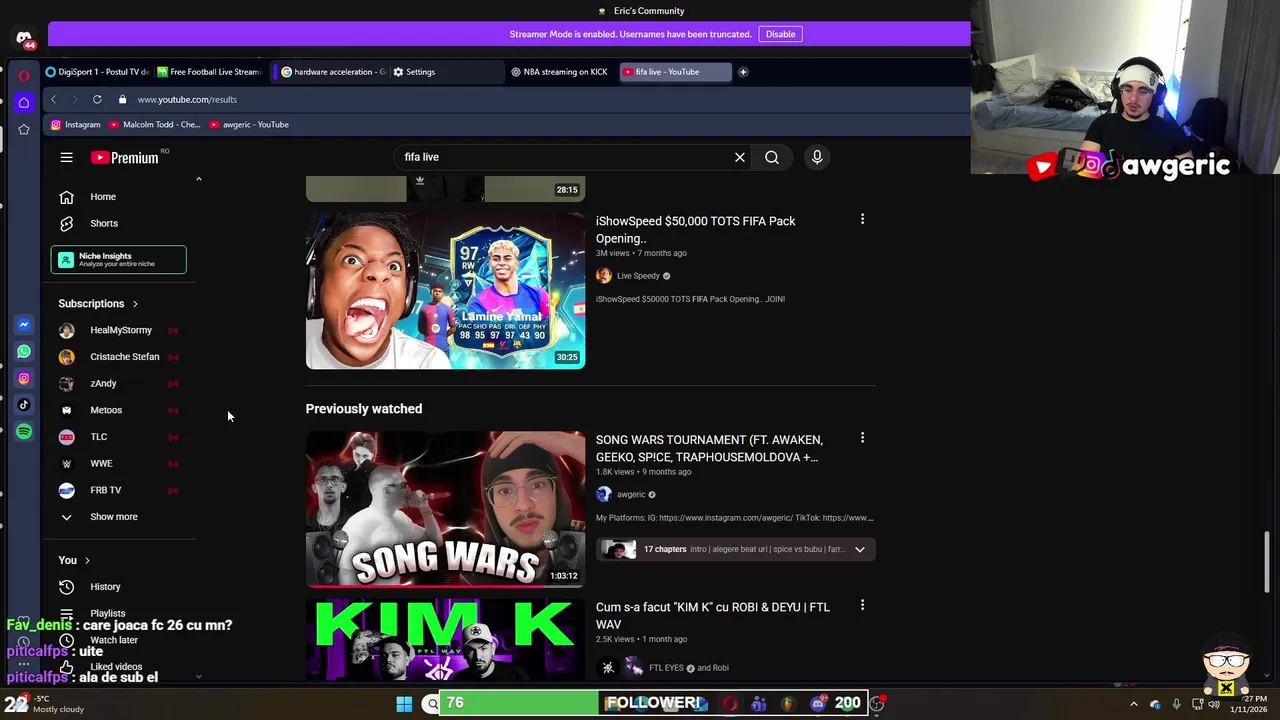Reload the current page

tap(97, 99)
